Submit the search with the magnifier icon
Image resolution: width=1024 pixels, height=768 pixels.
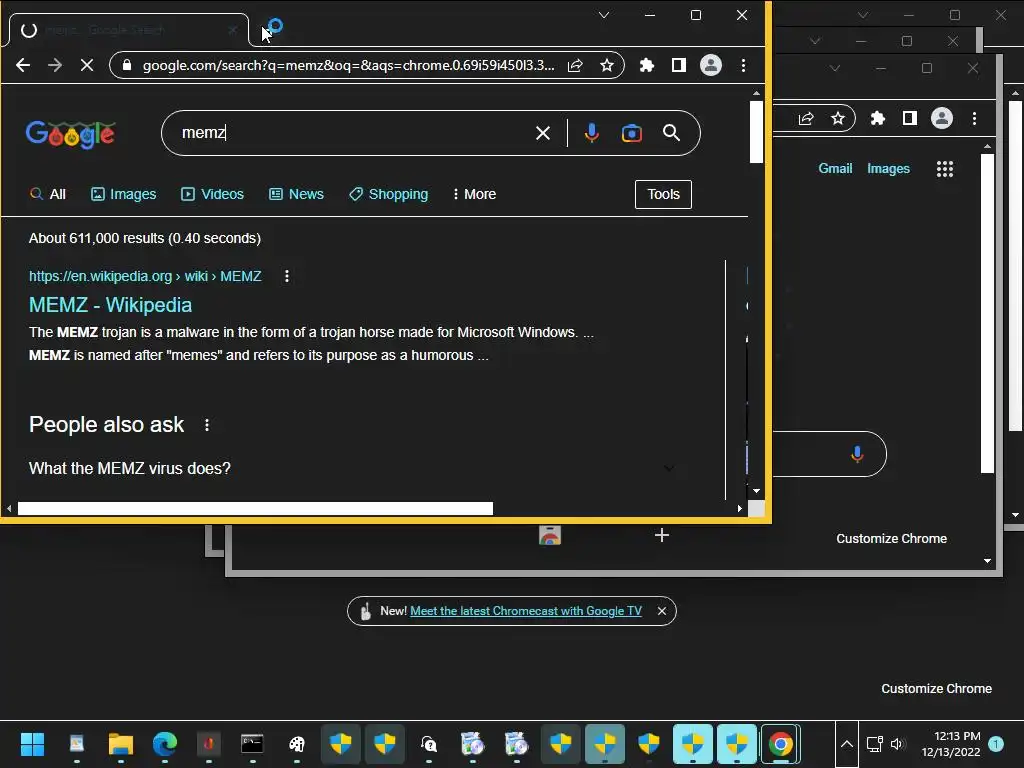pyautogui.click(x=671, y=133)
